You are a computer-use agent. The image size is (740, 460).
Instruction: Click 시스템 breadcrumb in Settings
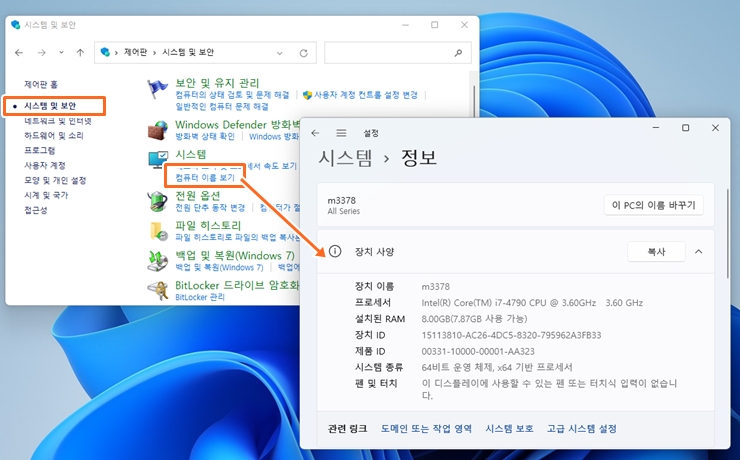click(x=345, y=158)
